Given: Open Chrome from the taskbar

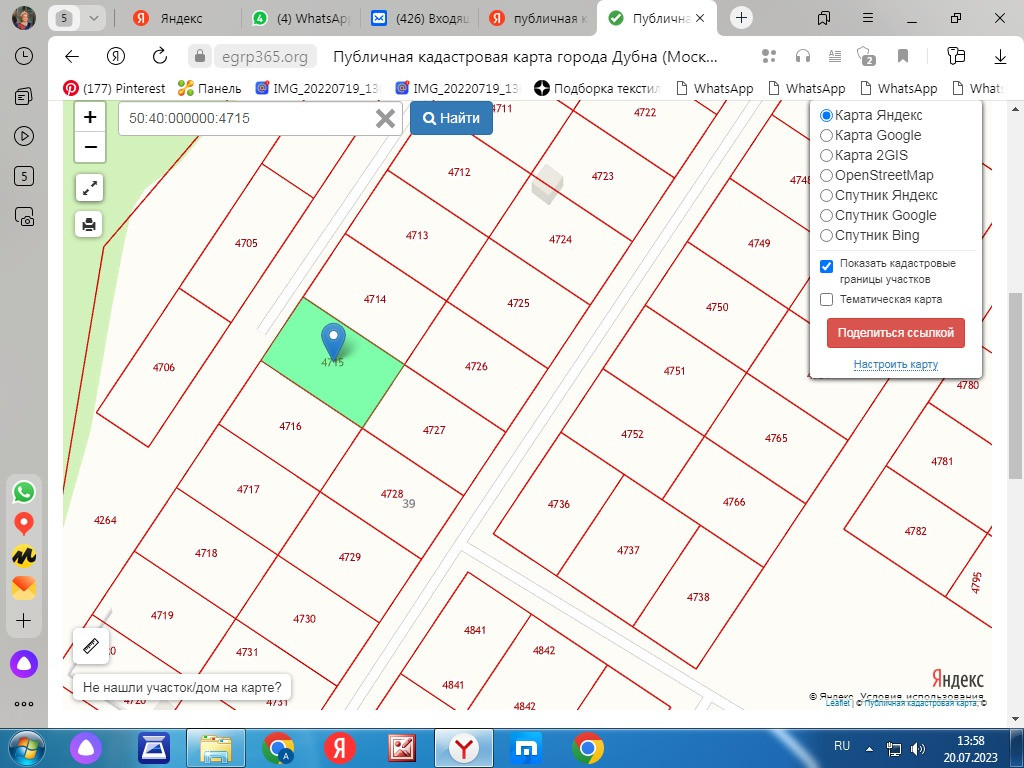Looking at the screenshot, I should (x=588, y=748).
